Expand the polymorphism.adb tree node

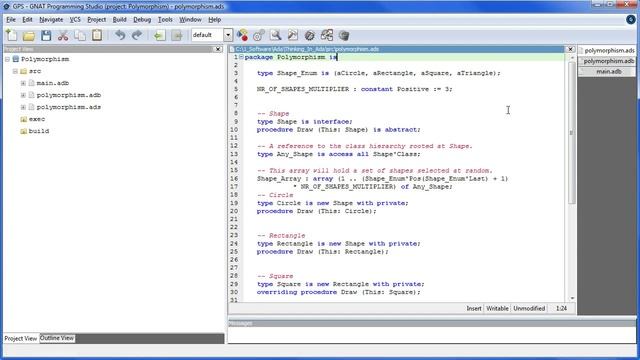(23, 95)
